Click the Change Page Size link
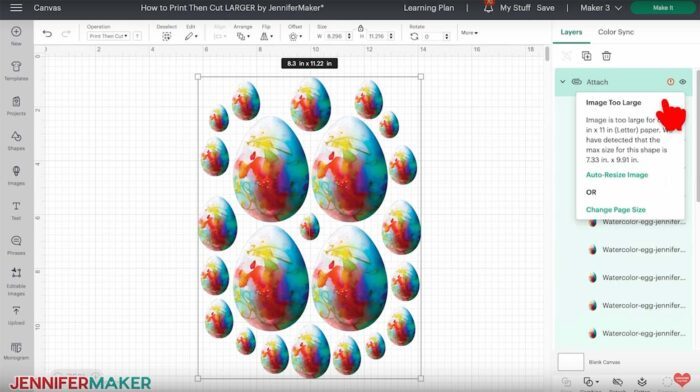This screenshot has width=700, height=392. click(x=616, y=209)
